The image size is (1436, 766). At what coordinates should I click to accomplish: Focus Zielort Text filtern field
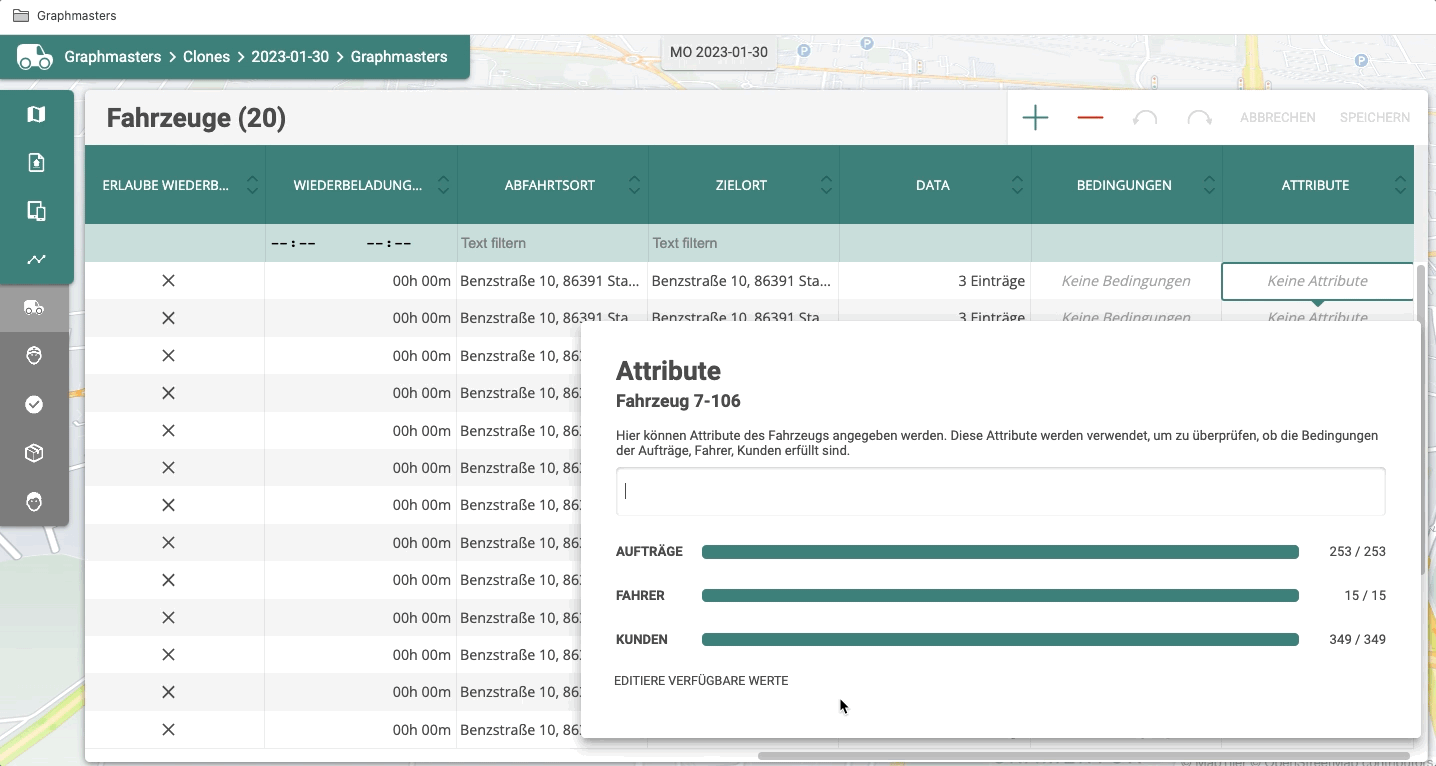pos(743,243)
